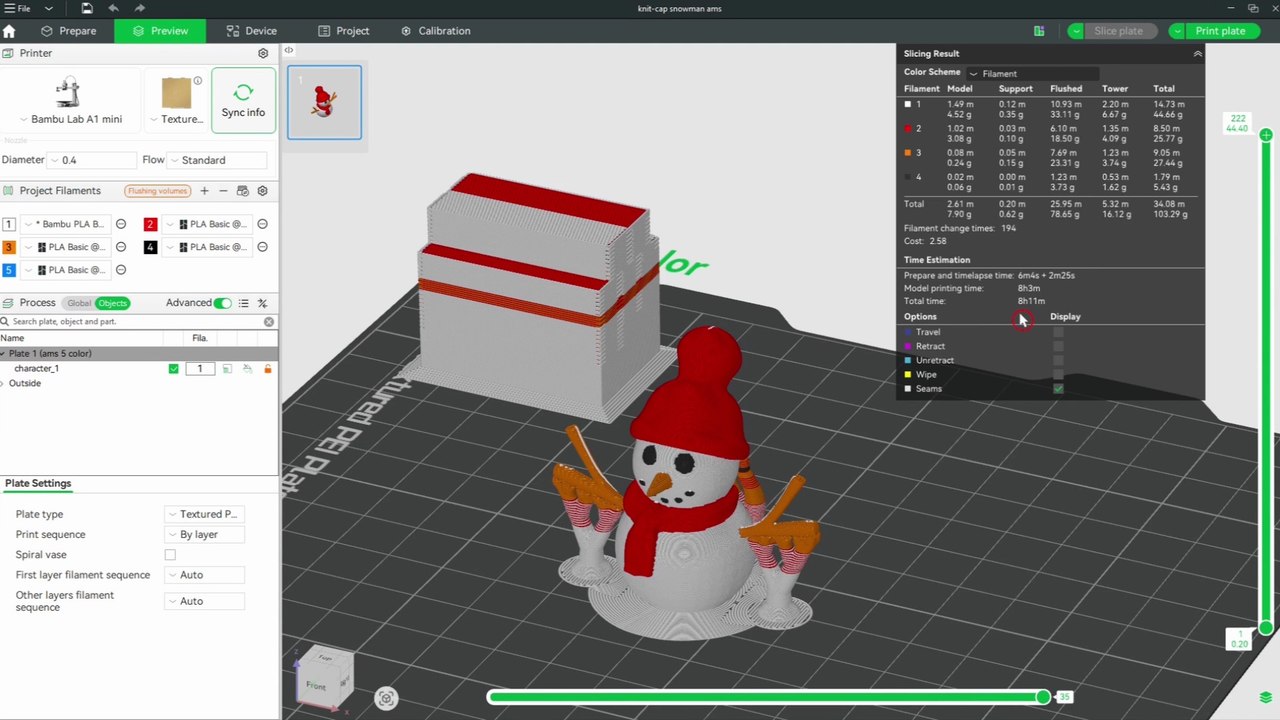Screen dimensions: 1280x720
Task: Click the Print plate button
Action: click(1220, 31)
